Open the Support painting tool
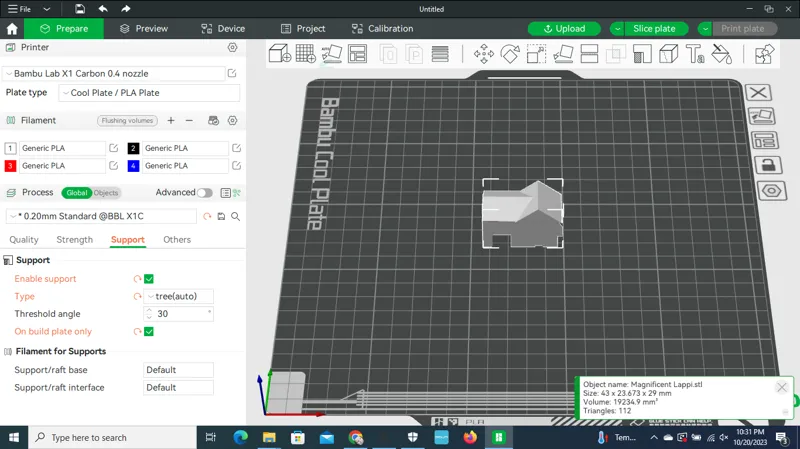The image size is (800, 449). [642, 54]
